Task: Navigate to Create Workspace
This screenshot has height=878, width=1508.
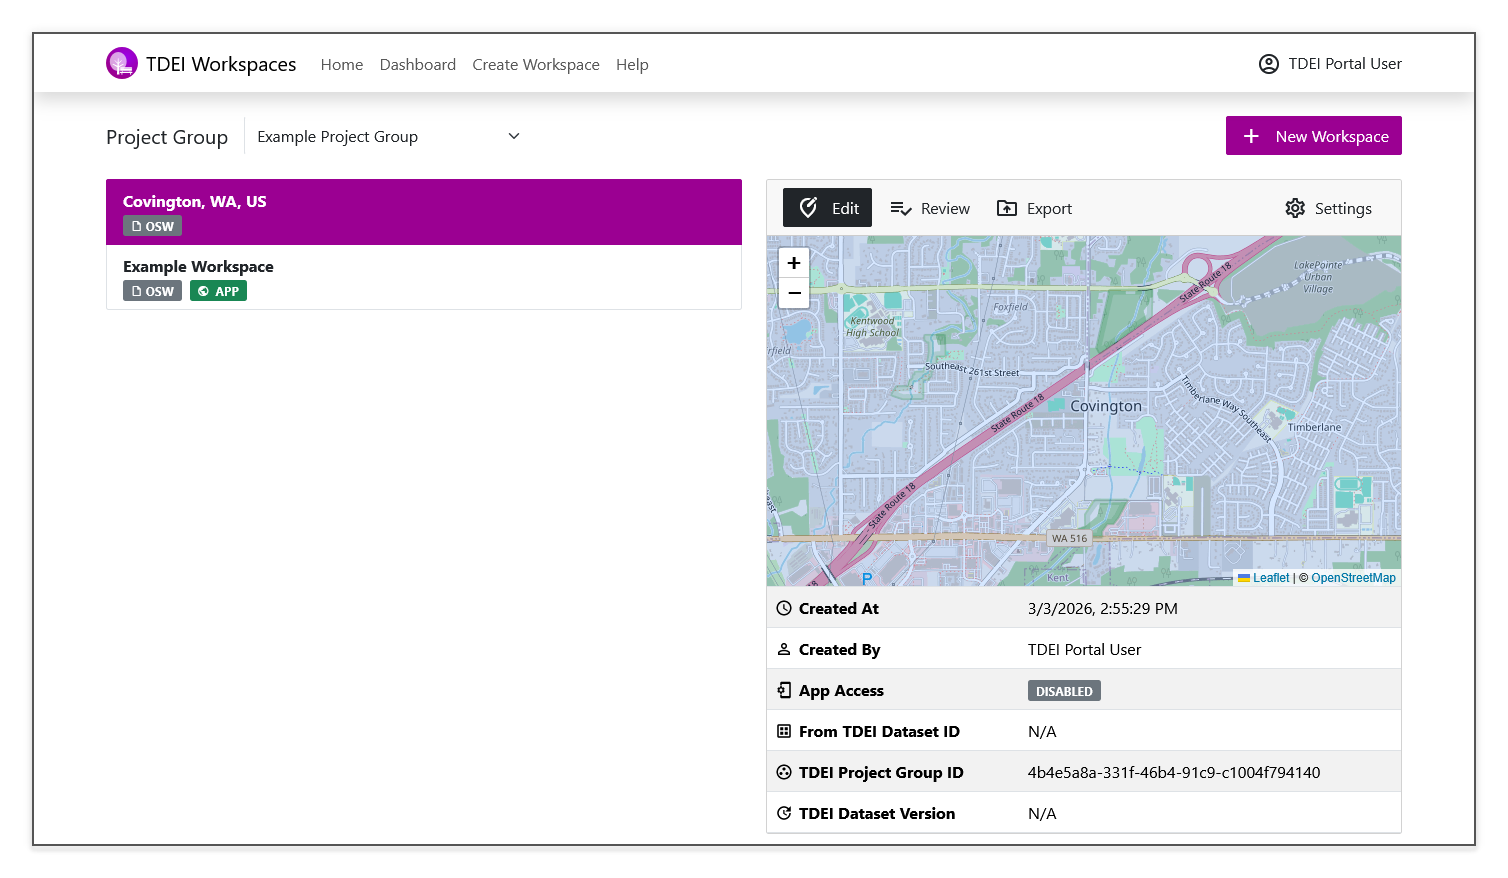Action: pos(536,64)
